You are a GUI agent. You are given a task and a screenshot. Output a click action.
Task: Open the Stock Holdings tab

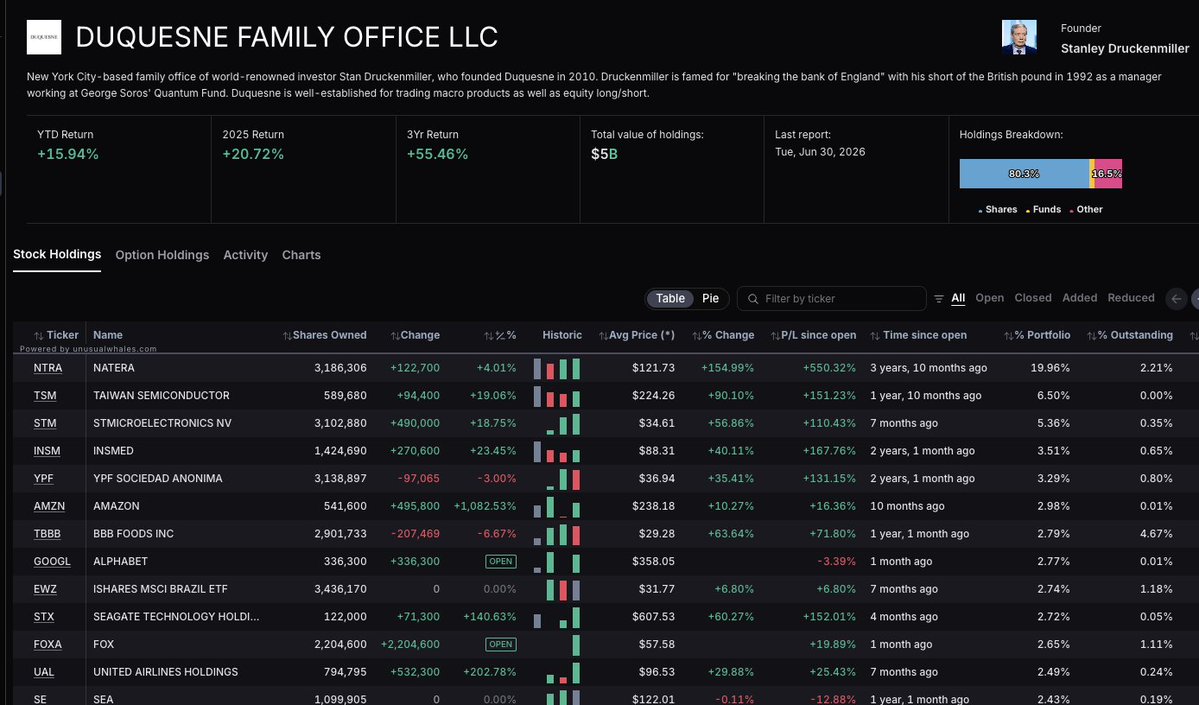tap(57, 255)
